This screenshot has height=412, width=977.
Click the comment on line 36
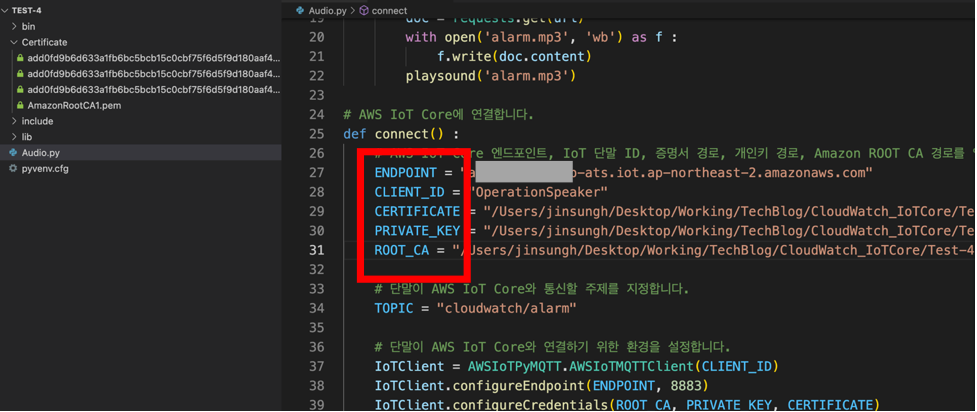[x=552, y=347]
